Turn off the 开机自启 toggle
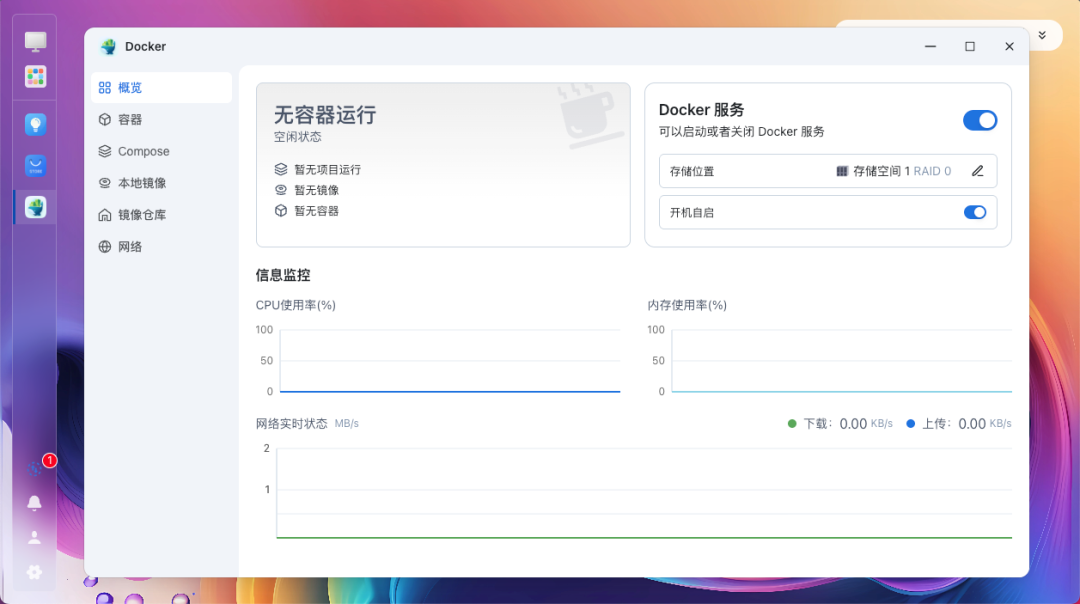Image resolution: width=1080 pixels, height=604 pixels. pyautogui.click(x=975, y=212)
